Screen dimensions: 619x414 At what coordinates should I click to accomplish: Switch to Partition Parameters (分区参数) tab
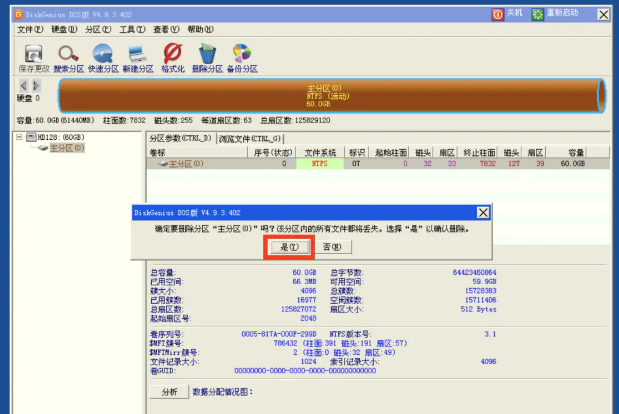point(181,139)
